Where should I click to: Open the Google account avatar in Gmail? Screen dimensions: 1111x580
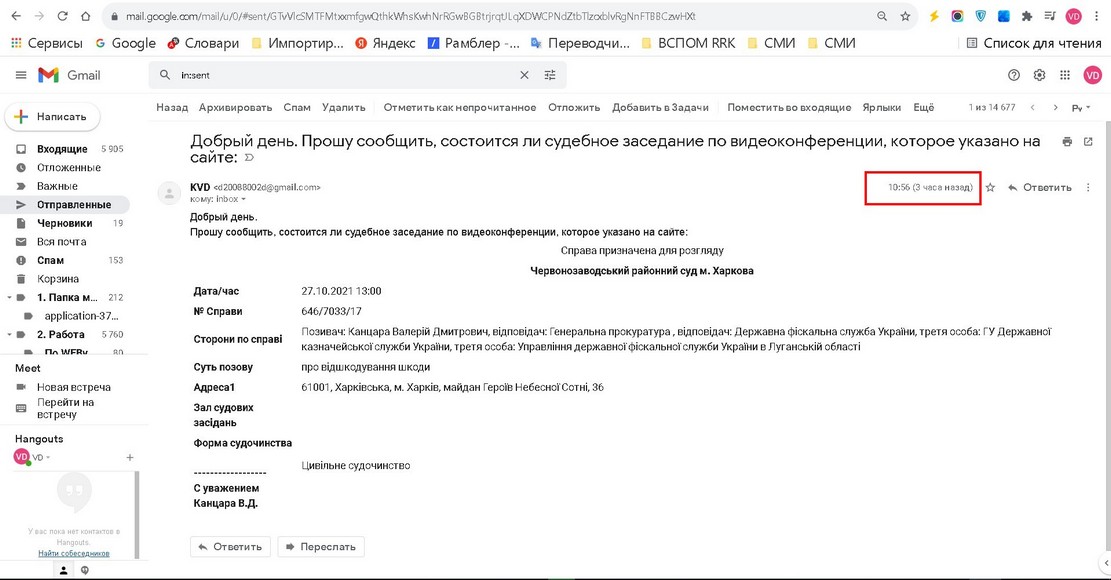click(1092, 75)
